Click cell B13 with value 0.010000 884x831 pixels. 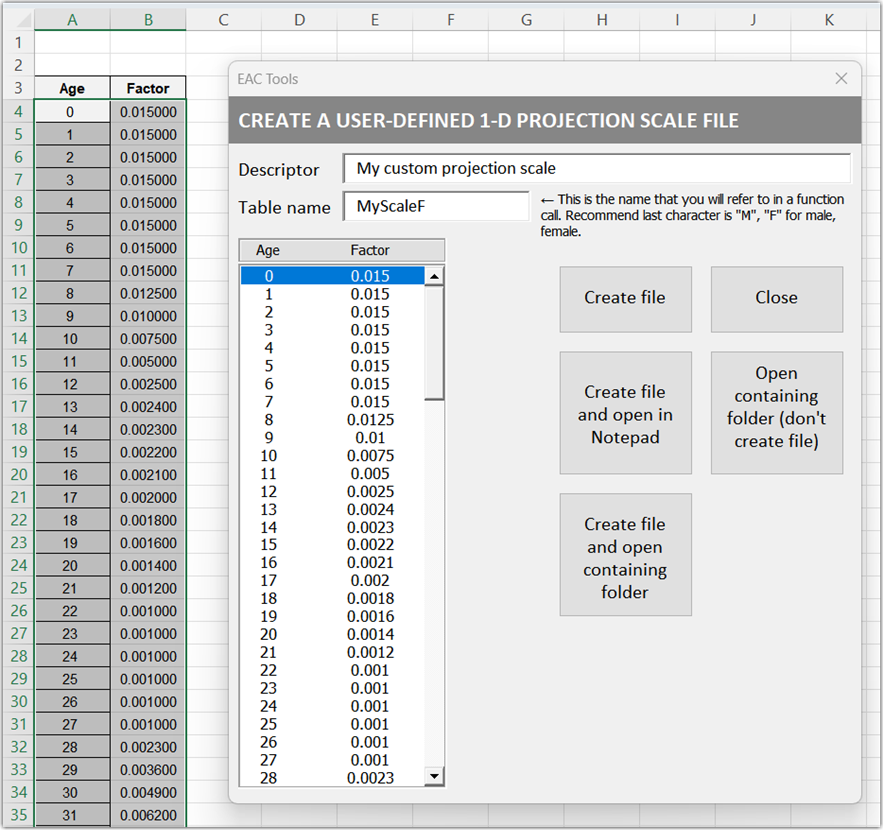click(148, 316)
